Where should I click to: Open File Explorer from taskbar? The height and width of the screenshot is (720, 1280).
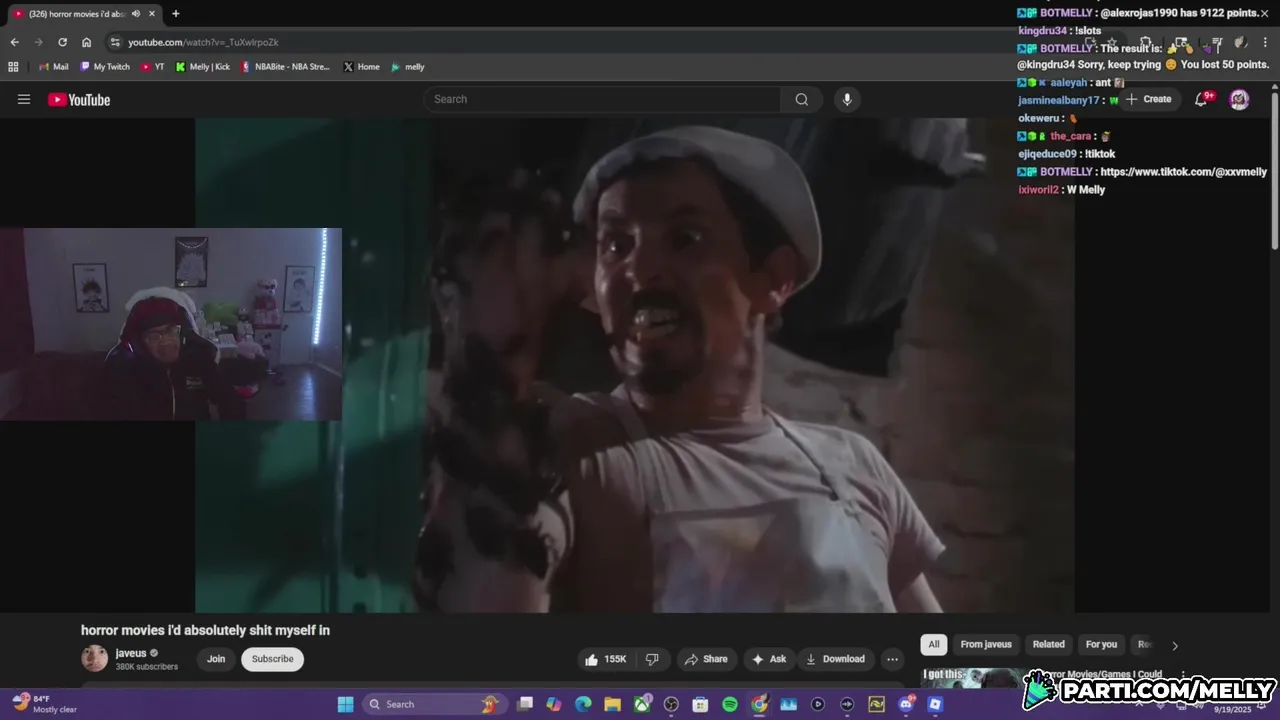pos(612,704)
